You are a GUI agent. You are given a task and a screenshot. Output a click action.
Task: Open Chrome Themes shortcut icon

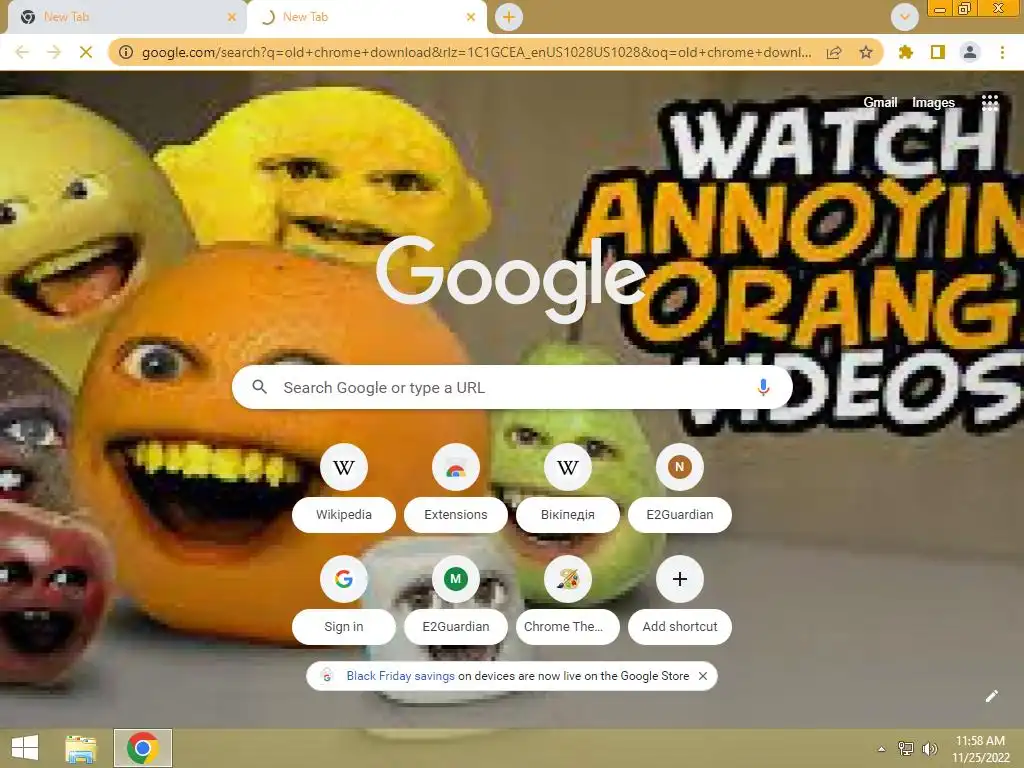tap(568, 579)
